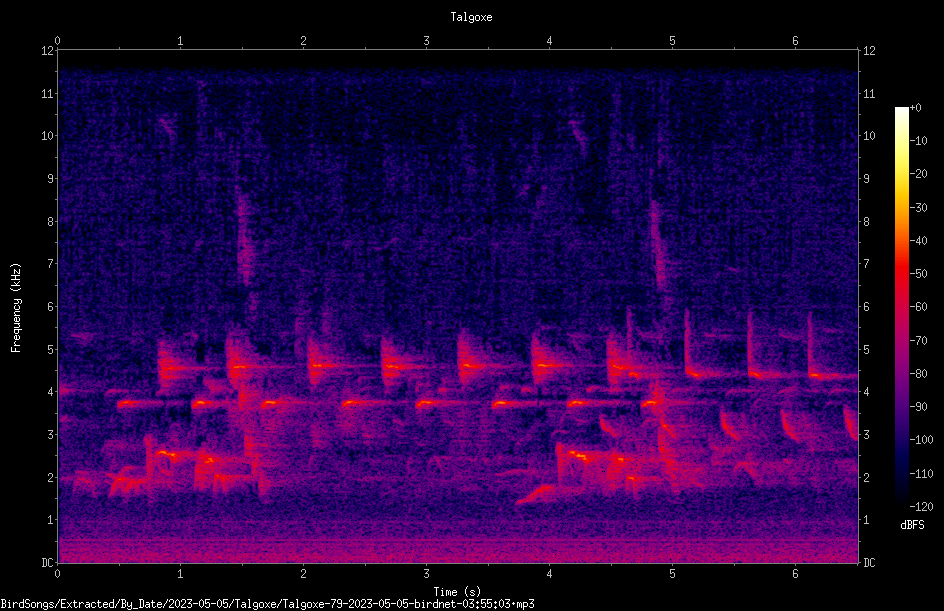This screenshot has width=944, height=611.
Task: Click the Talgoxe title text
Action: [471, 17]
